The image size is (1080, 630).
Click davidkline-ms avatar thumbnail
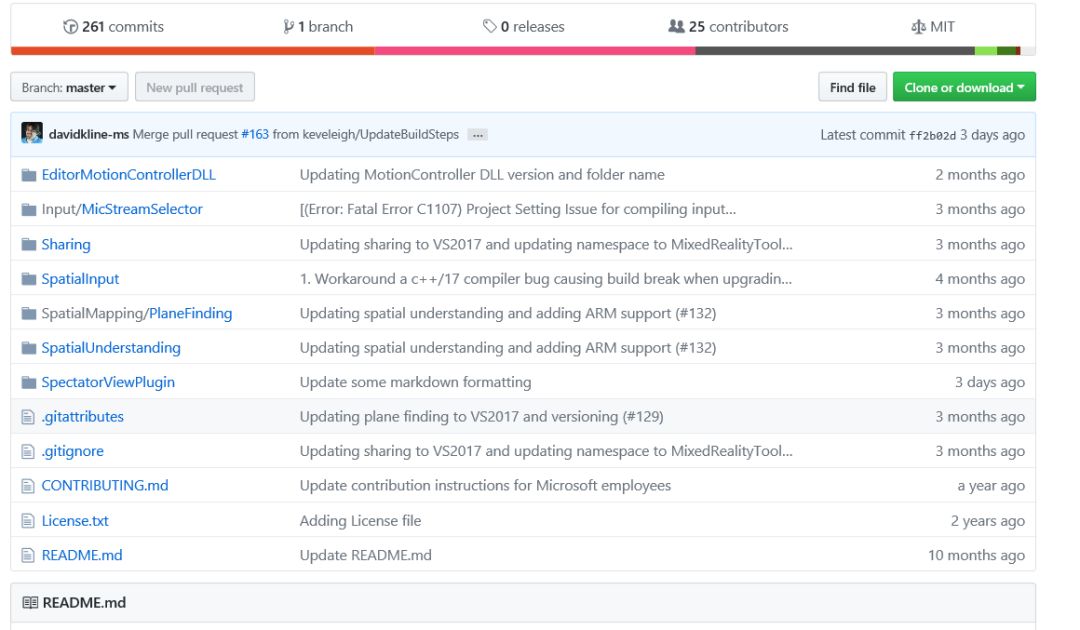click(x=32, y=134)
